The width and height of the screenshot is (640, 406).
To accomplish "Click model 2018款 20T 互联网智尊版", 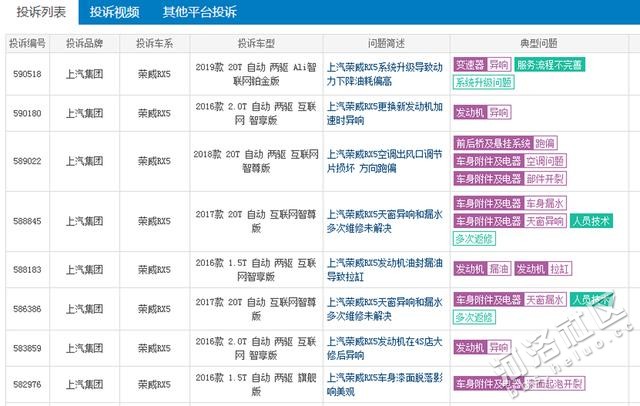I will (256, 161).
